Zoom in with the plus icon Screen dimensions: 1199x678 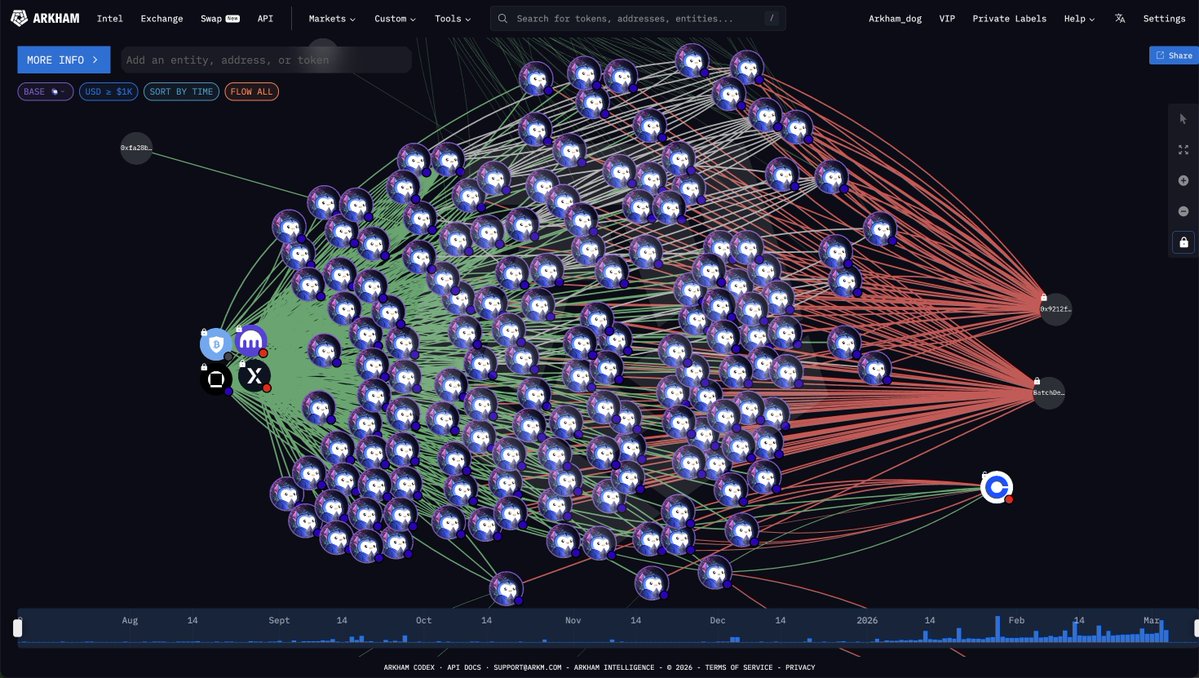[x=1183, y=180]
